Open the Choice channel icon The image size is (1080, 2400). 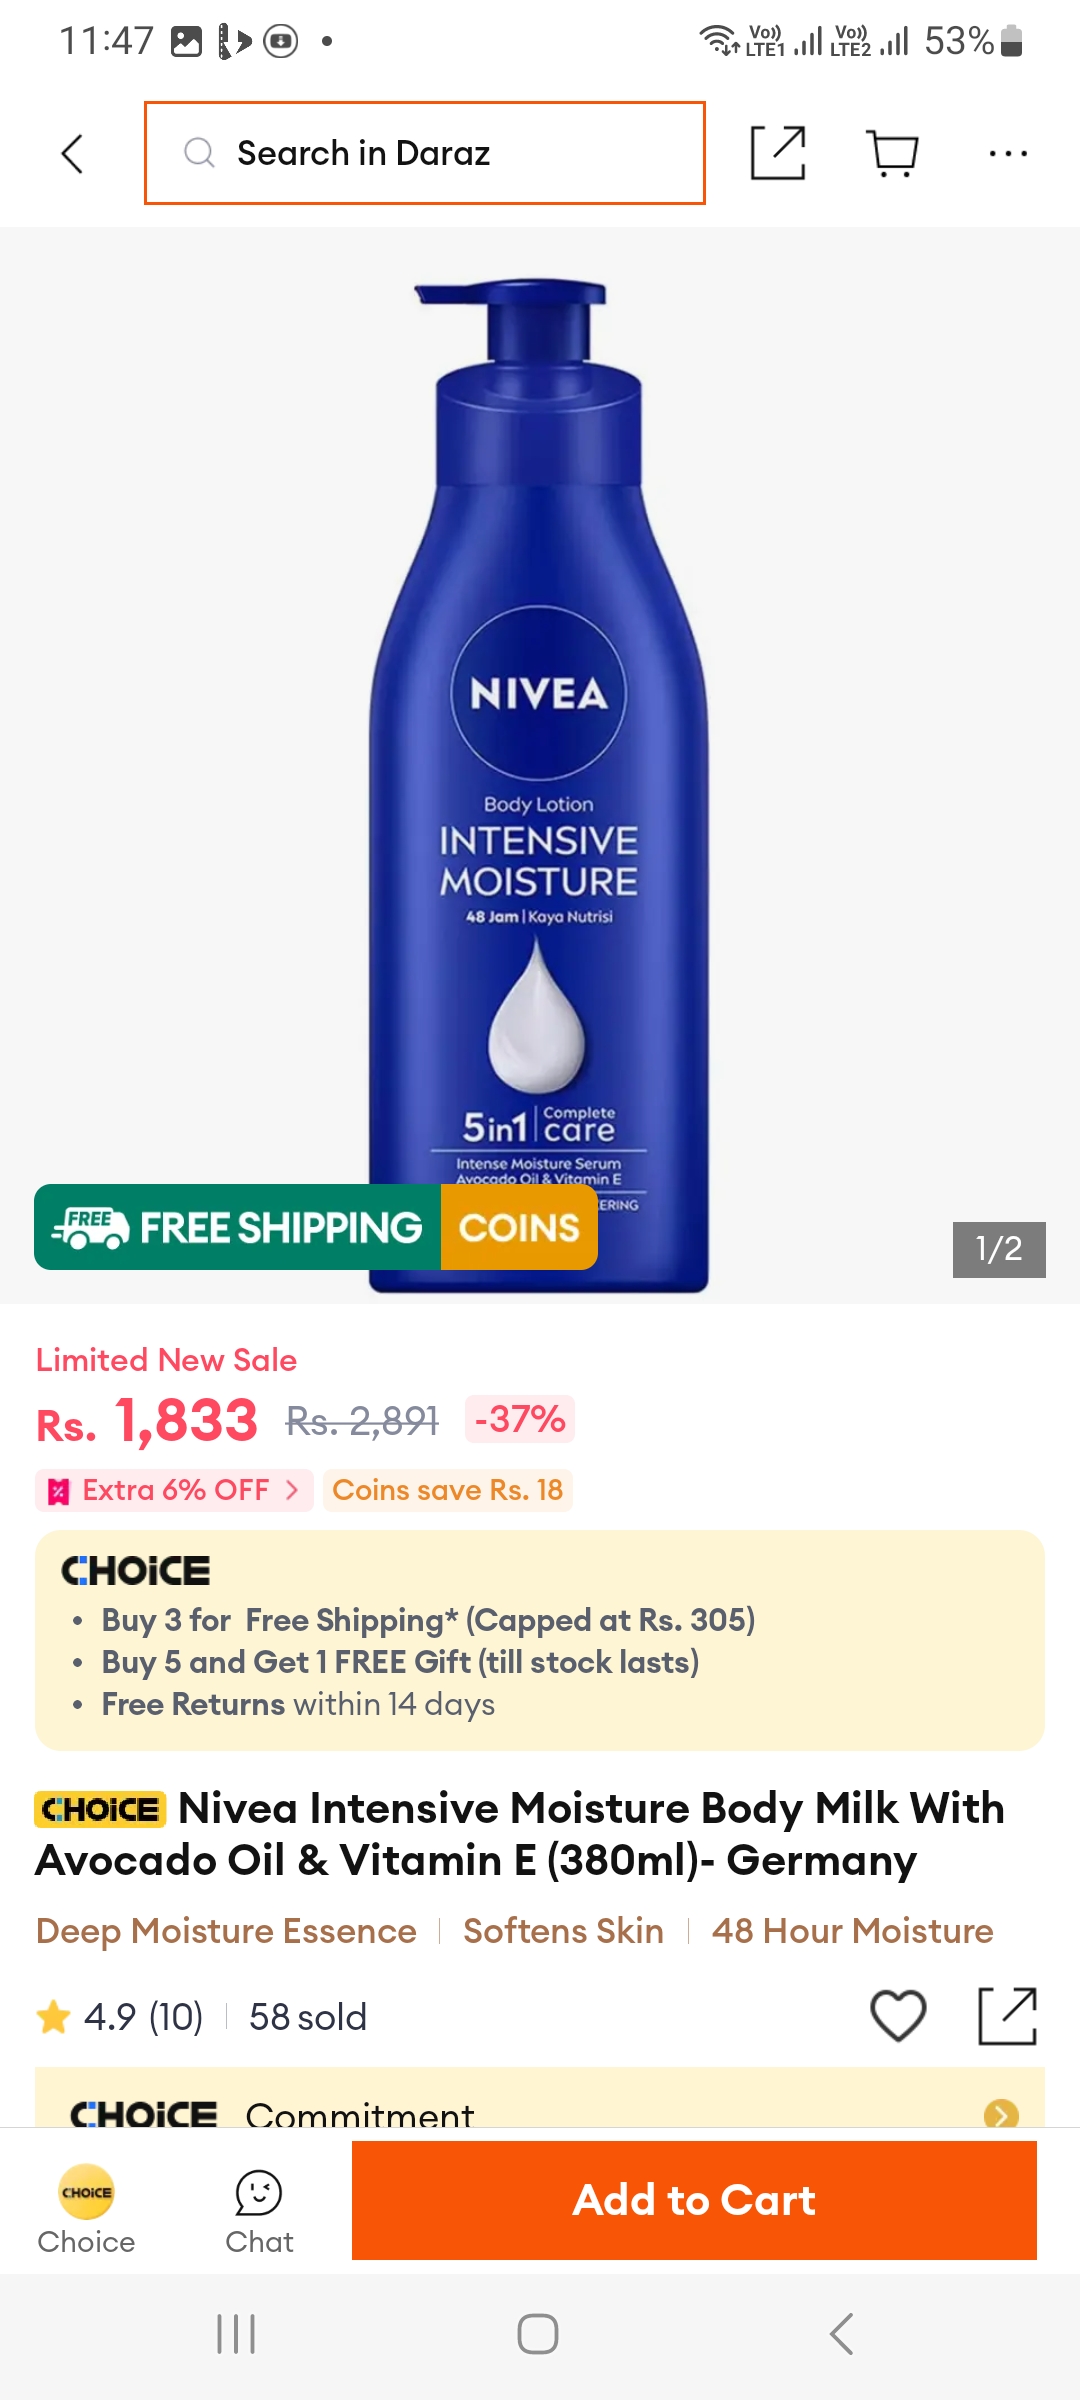(x=86, y=2210)
